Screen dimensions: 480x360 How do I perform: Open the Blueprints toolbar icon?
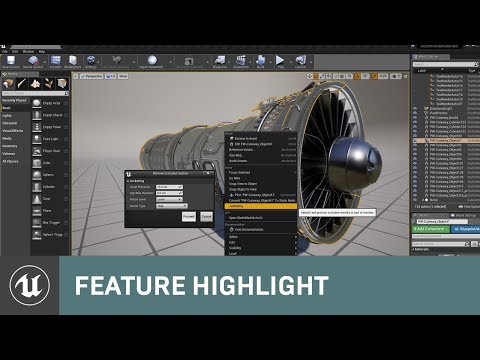[220, 60]
